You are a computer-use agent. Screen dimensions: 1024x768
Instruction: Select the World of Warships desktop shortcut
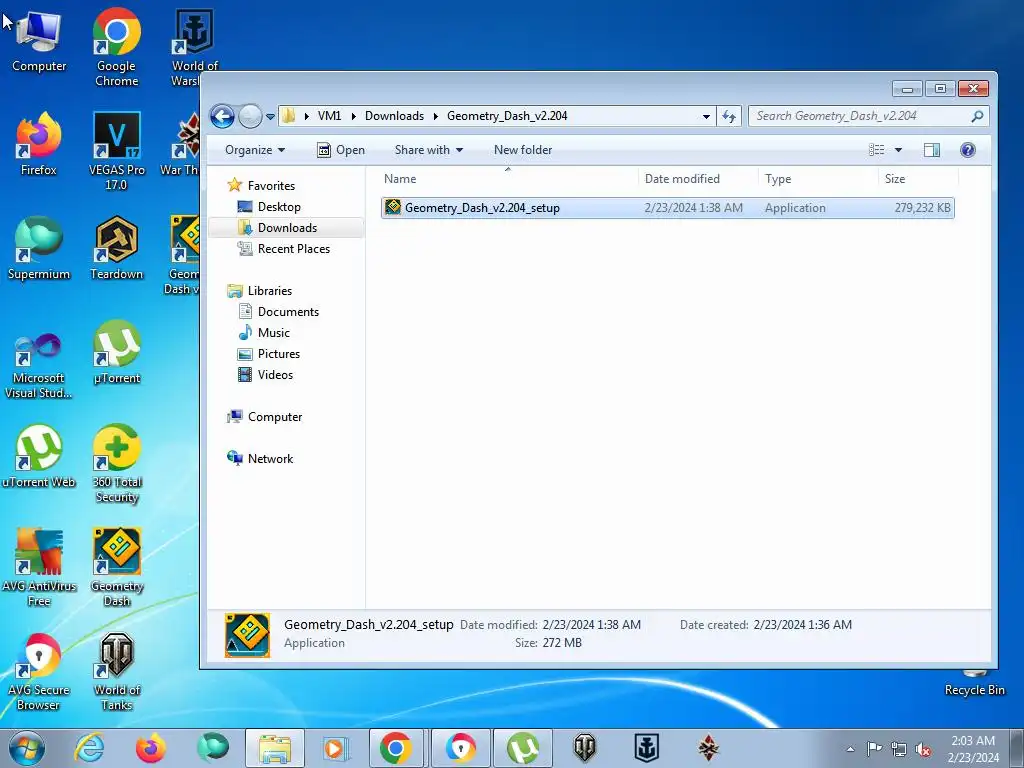tap(194, 48)
